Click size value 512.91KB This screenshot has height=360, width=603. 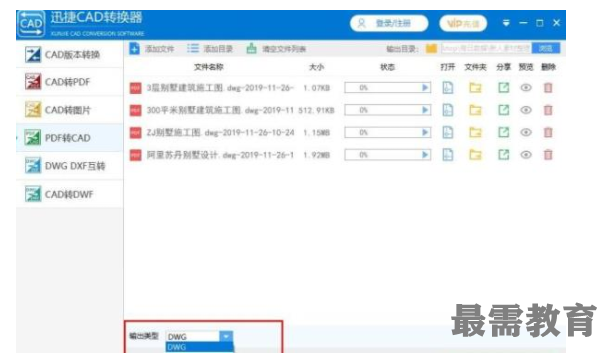[316, 110]
